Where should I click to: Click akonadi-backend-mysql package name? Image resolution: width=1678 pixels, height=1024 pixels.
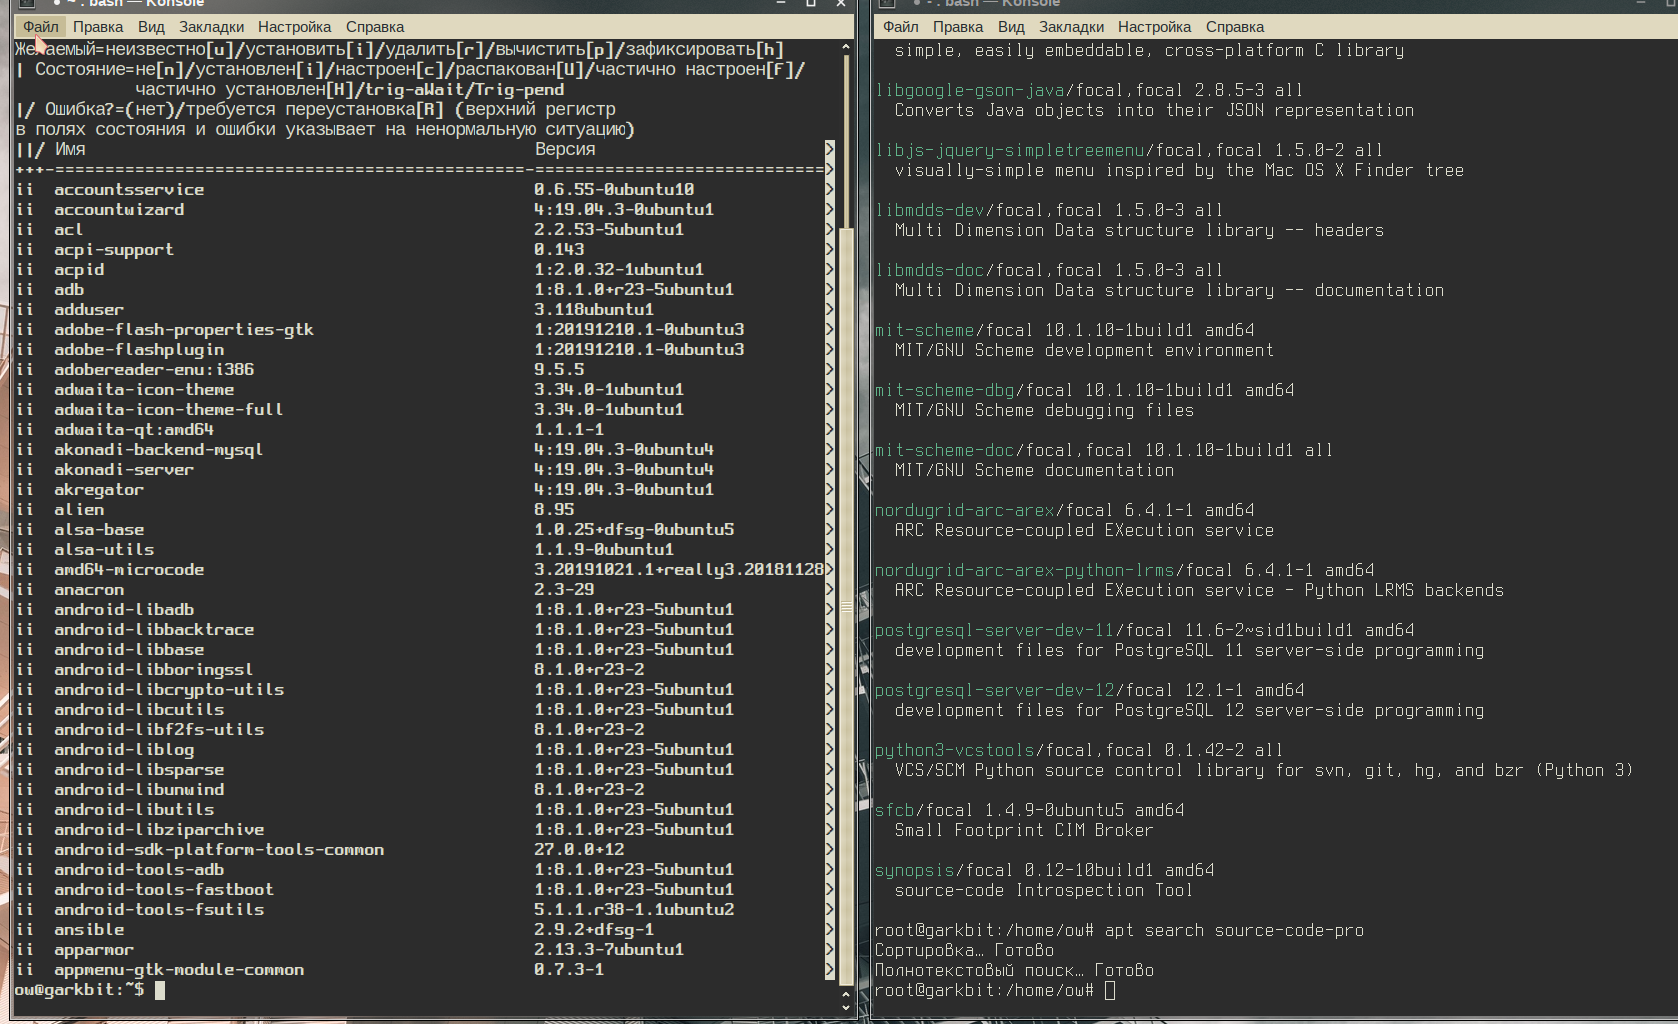coord(159,449)
